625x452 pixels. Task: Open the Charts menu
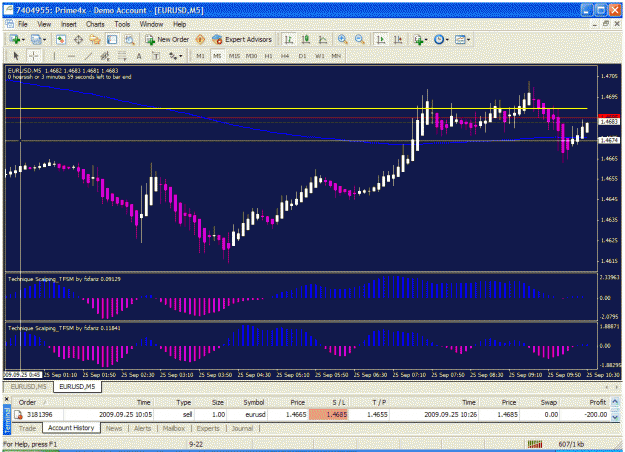point(95,24)
